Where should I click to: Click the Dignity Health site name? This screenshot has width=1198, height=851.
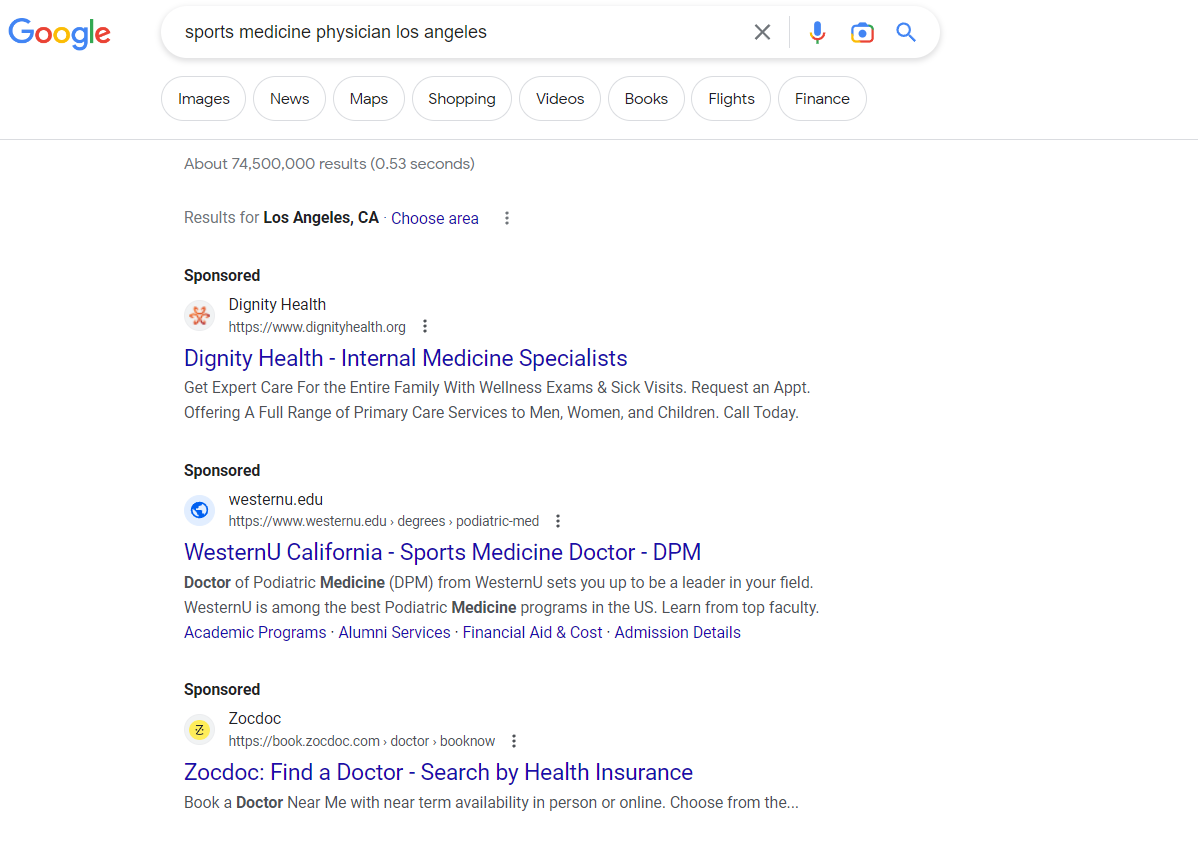pos(277,305)
